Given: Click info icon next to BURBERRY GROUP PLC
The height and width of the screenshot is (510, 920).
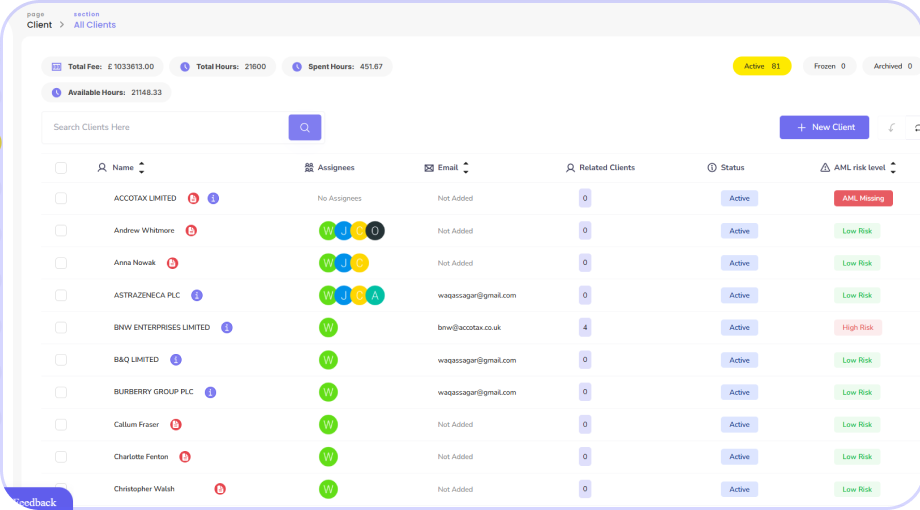Looking at the screenshot, I should [210, 392].
